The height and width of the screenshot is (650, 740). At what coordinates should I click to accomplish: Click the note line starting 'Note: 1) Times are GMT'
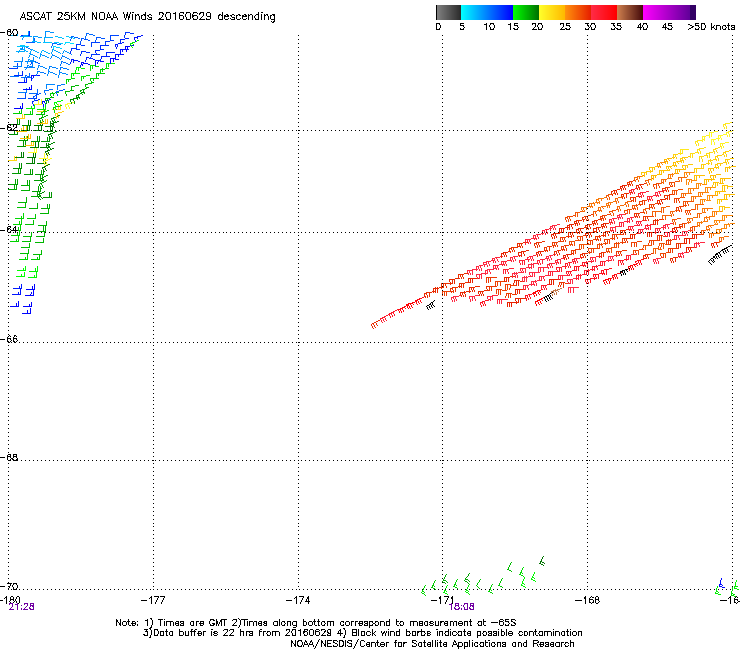coord(316,623)
